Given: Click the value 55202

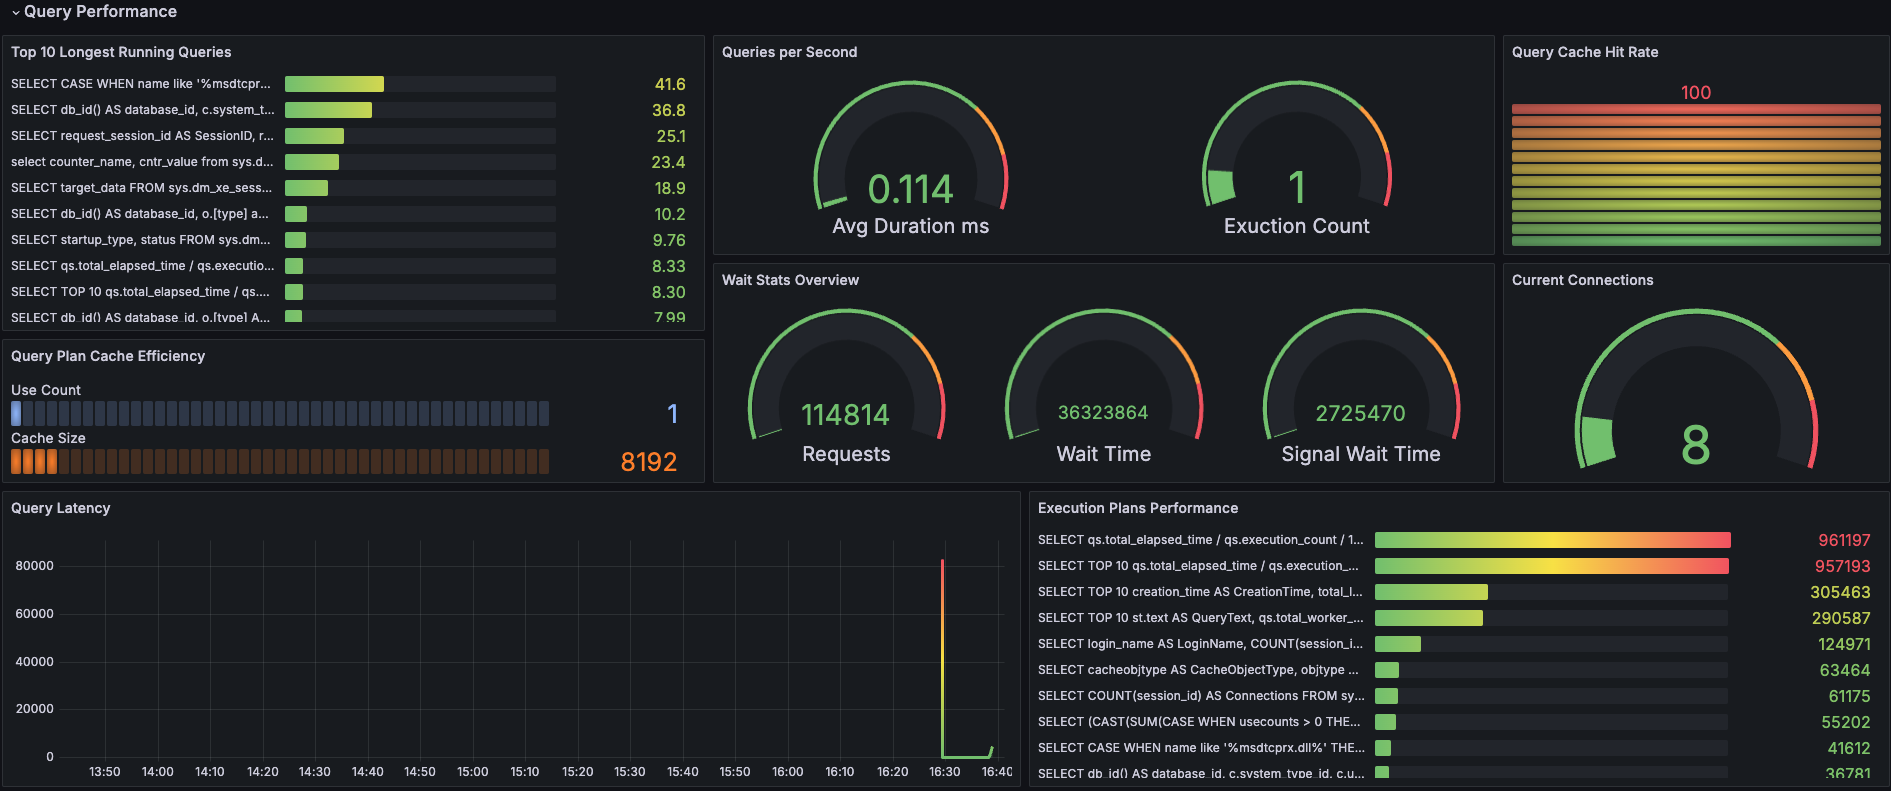Looking at the screenshot, I should [1845, 722].
